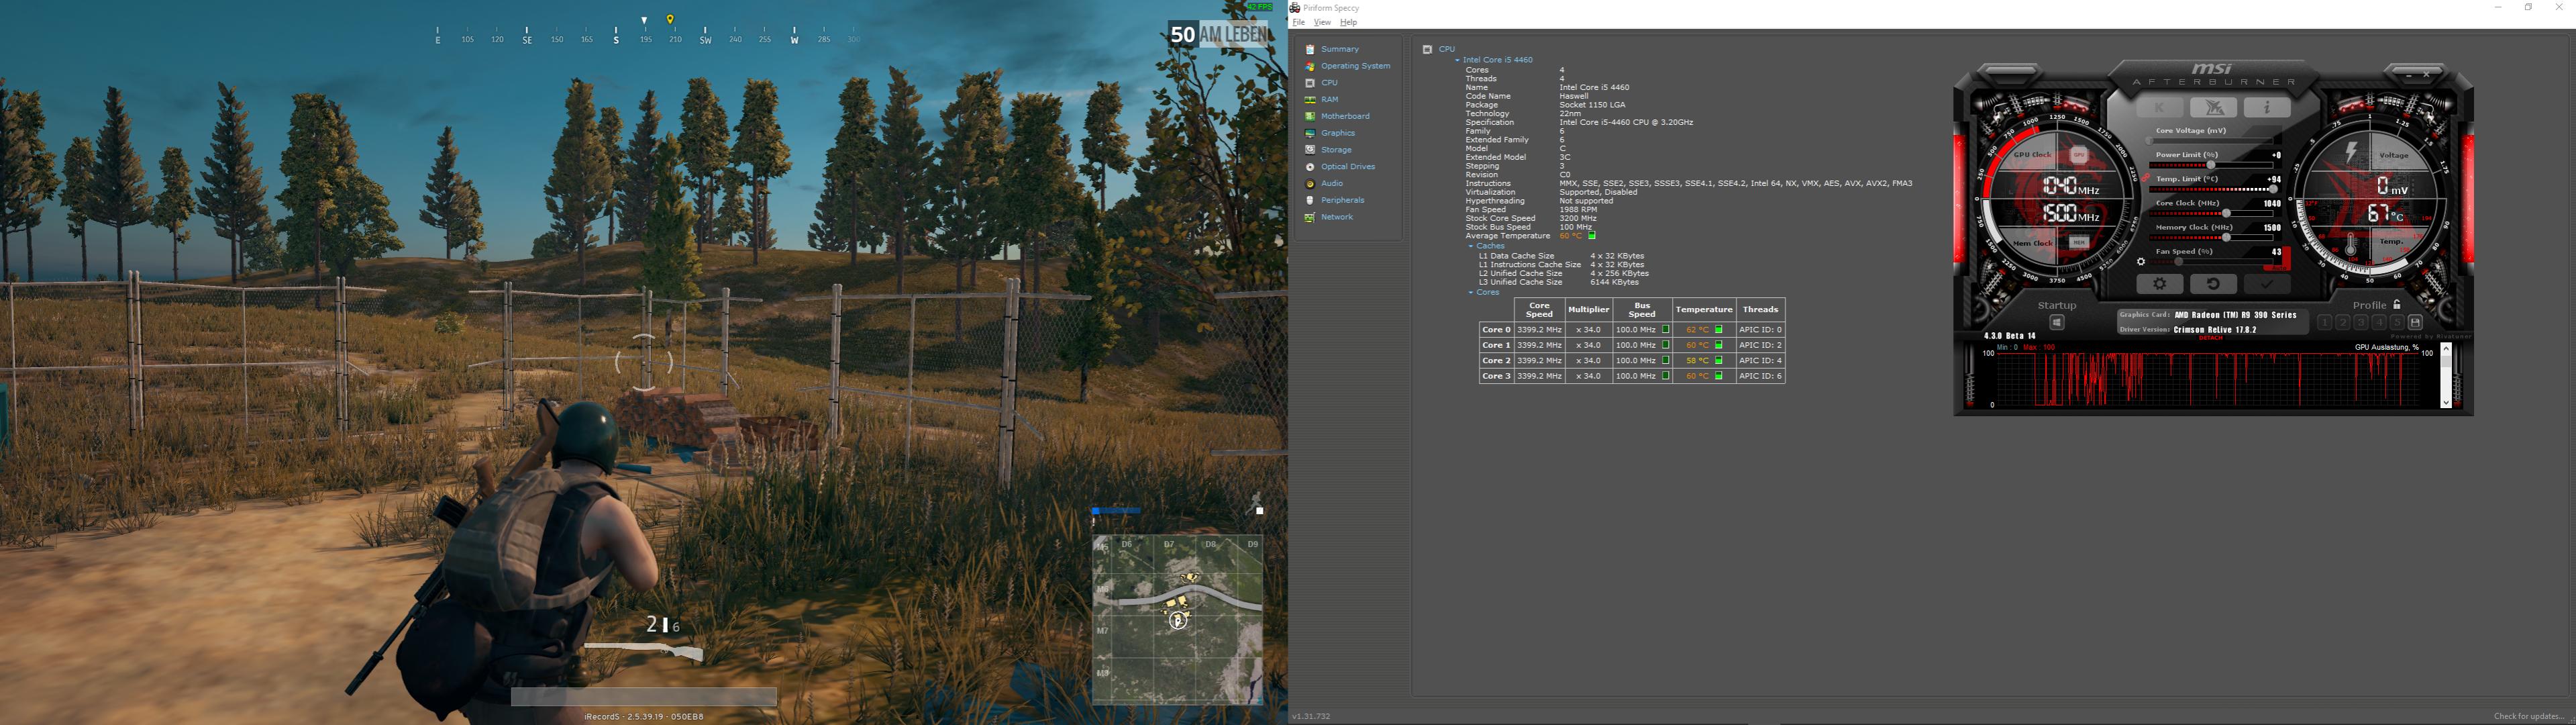Viewport: 2576px width, 725px height.
Task: Select Afterburner profile slot 3
Action: click(x=2361, y=322)
